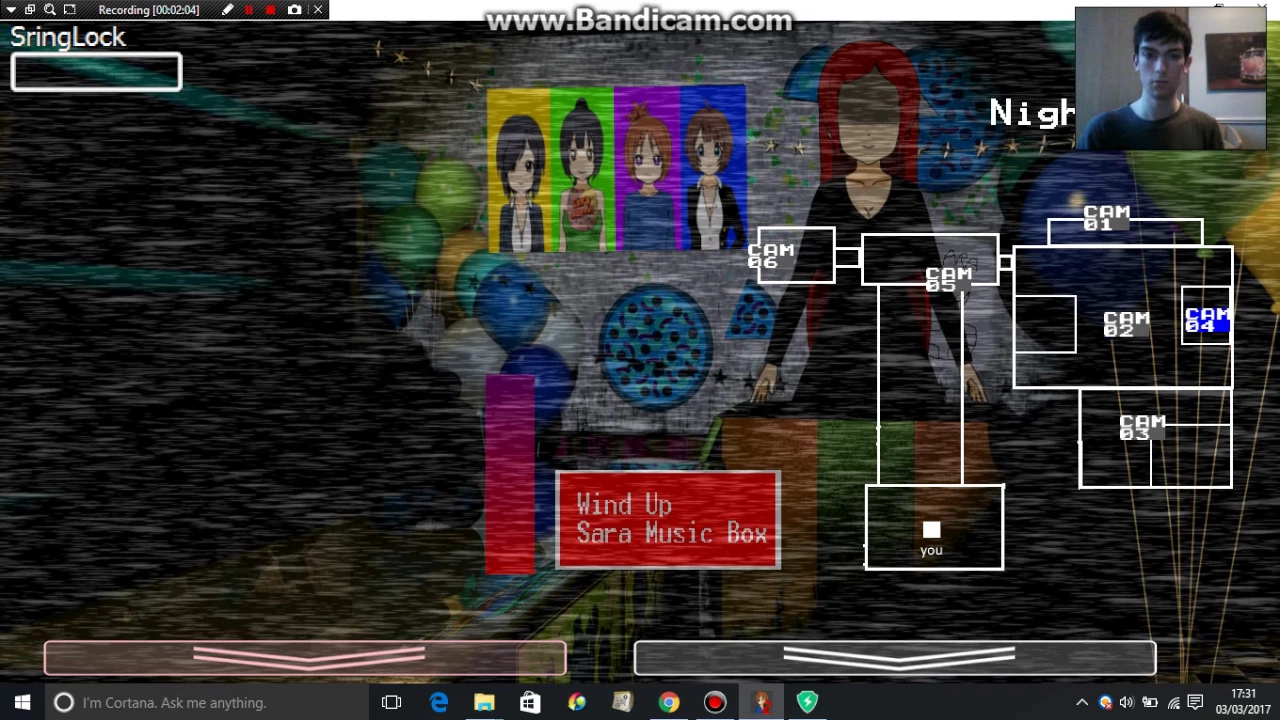Click the green character poster panel
1280x720 pixels.
[x=582, y=168]
